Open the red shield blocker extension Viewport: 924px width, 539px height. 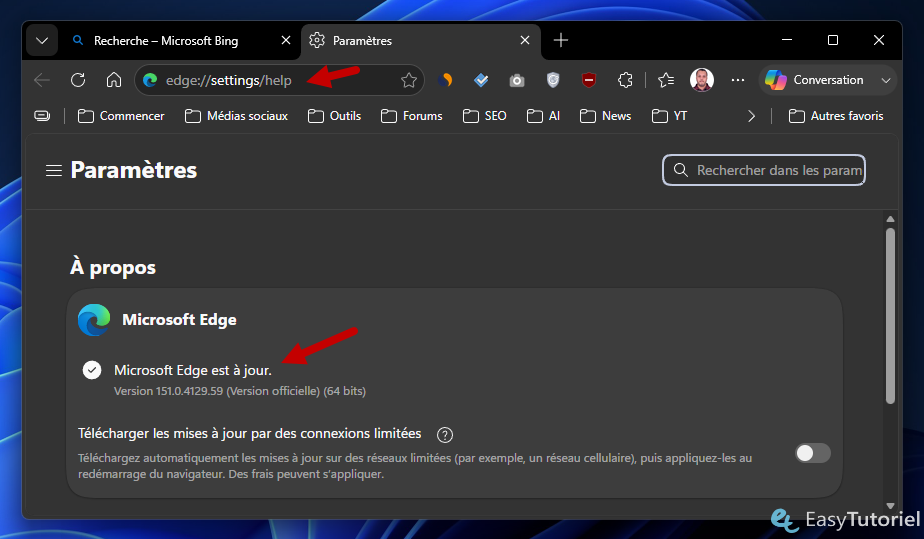(x=589, y=80)
